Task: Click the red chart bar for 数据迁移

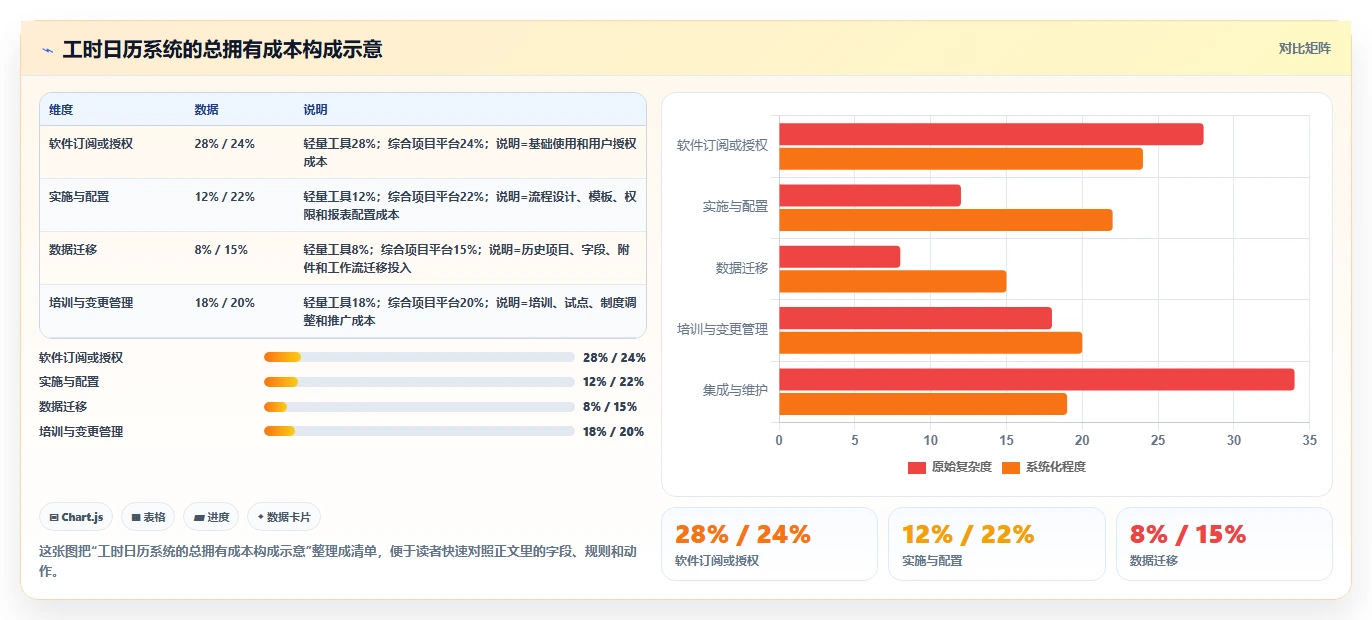Action: pyautogui.click(x=840, y=257)
